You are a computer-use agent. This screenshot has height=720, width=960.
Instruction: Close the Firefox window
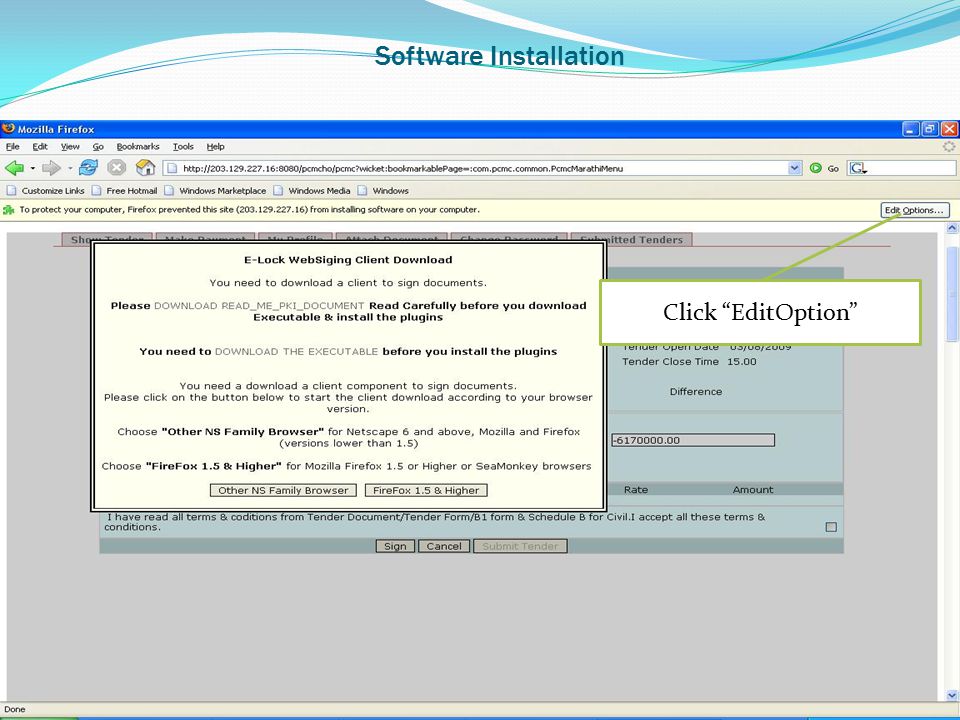[x=950, y=129]
